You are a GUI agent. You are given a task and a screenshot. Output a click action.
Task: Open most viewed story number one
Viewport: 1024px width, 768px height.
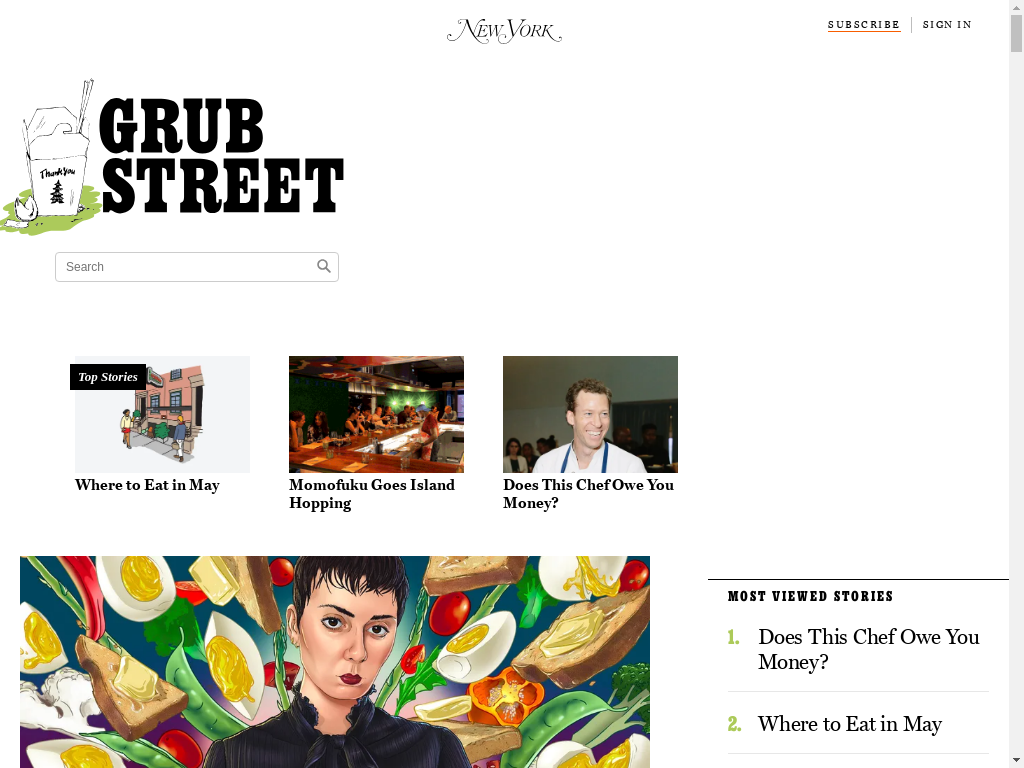click(x=869, y=649)
